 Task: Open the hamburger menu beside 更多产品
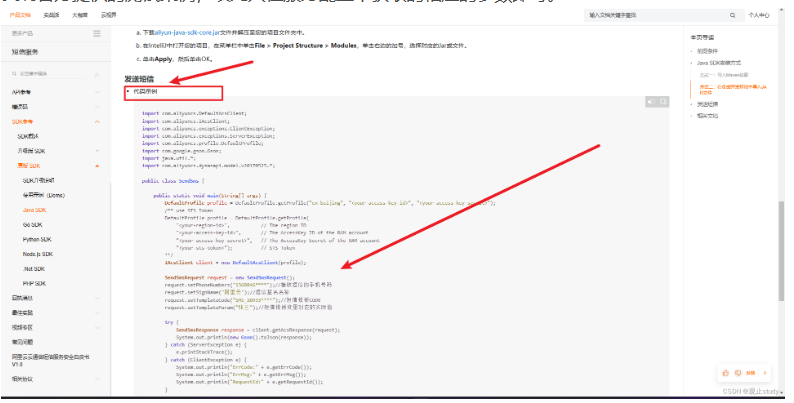pos(97,33)
